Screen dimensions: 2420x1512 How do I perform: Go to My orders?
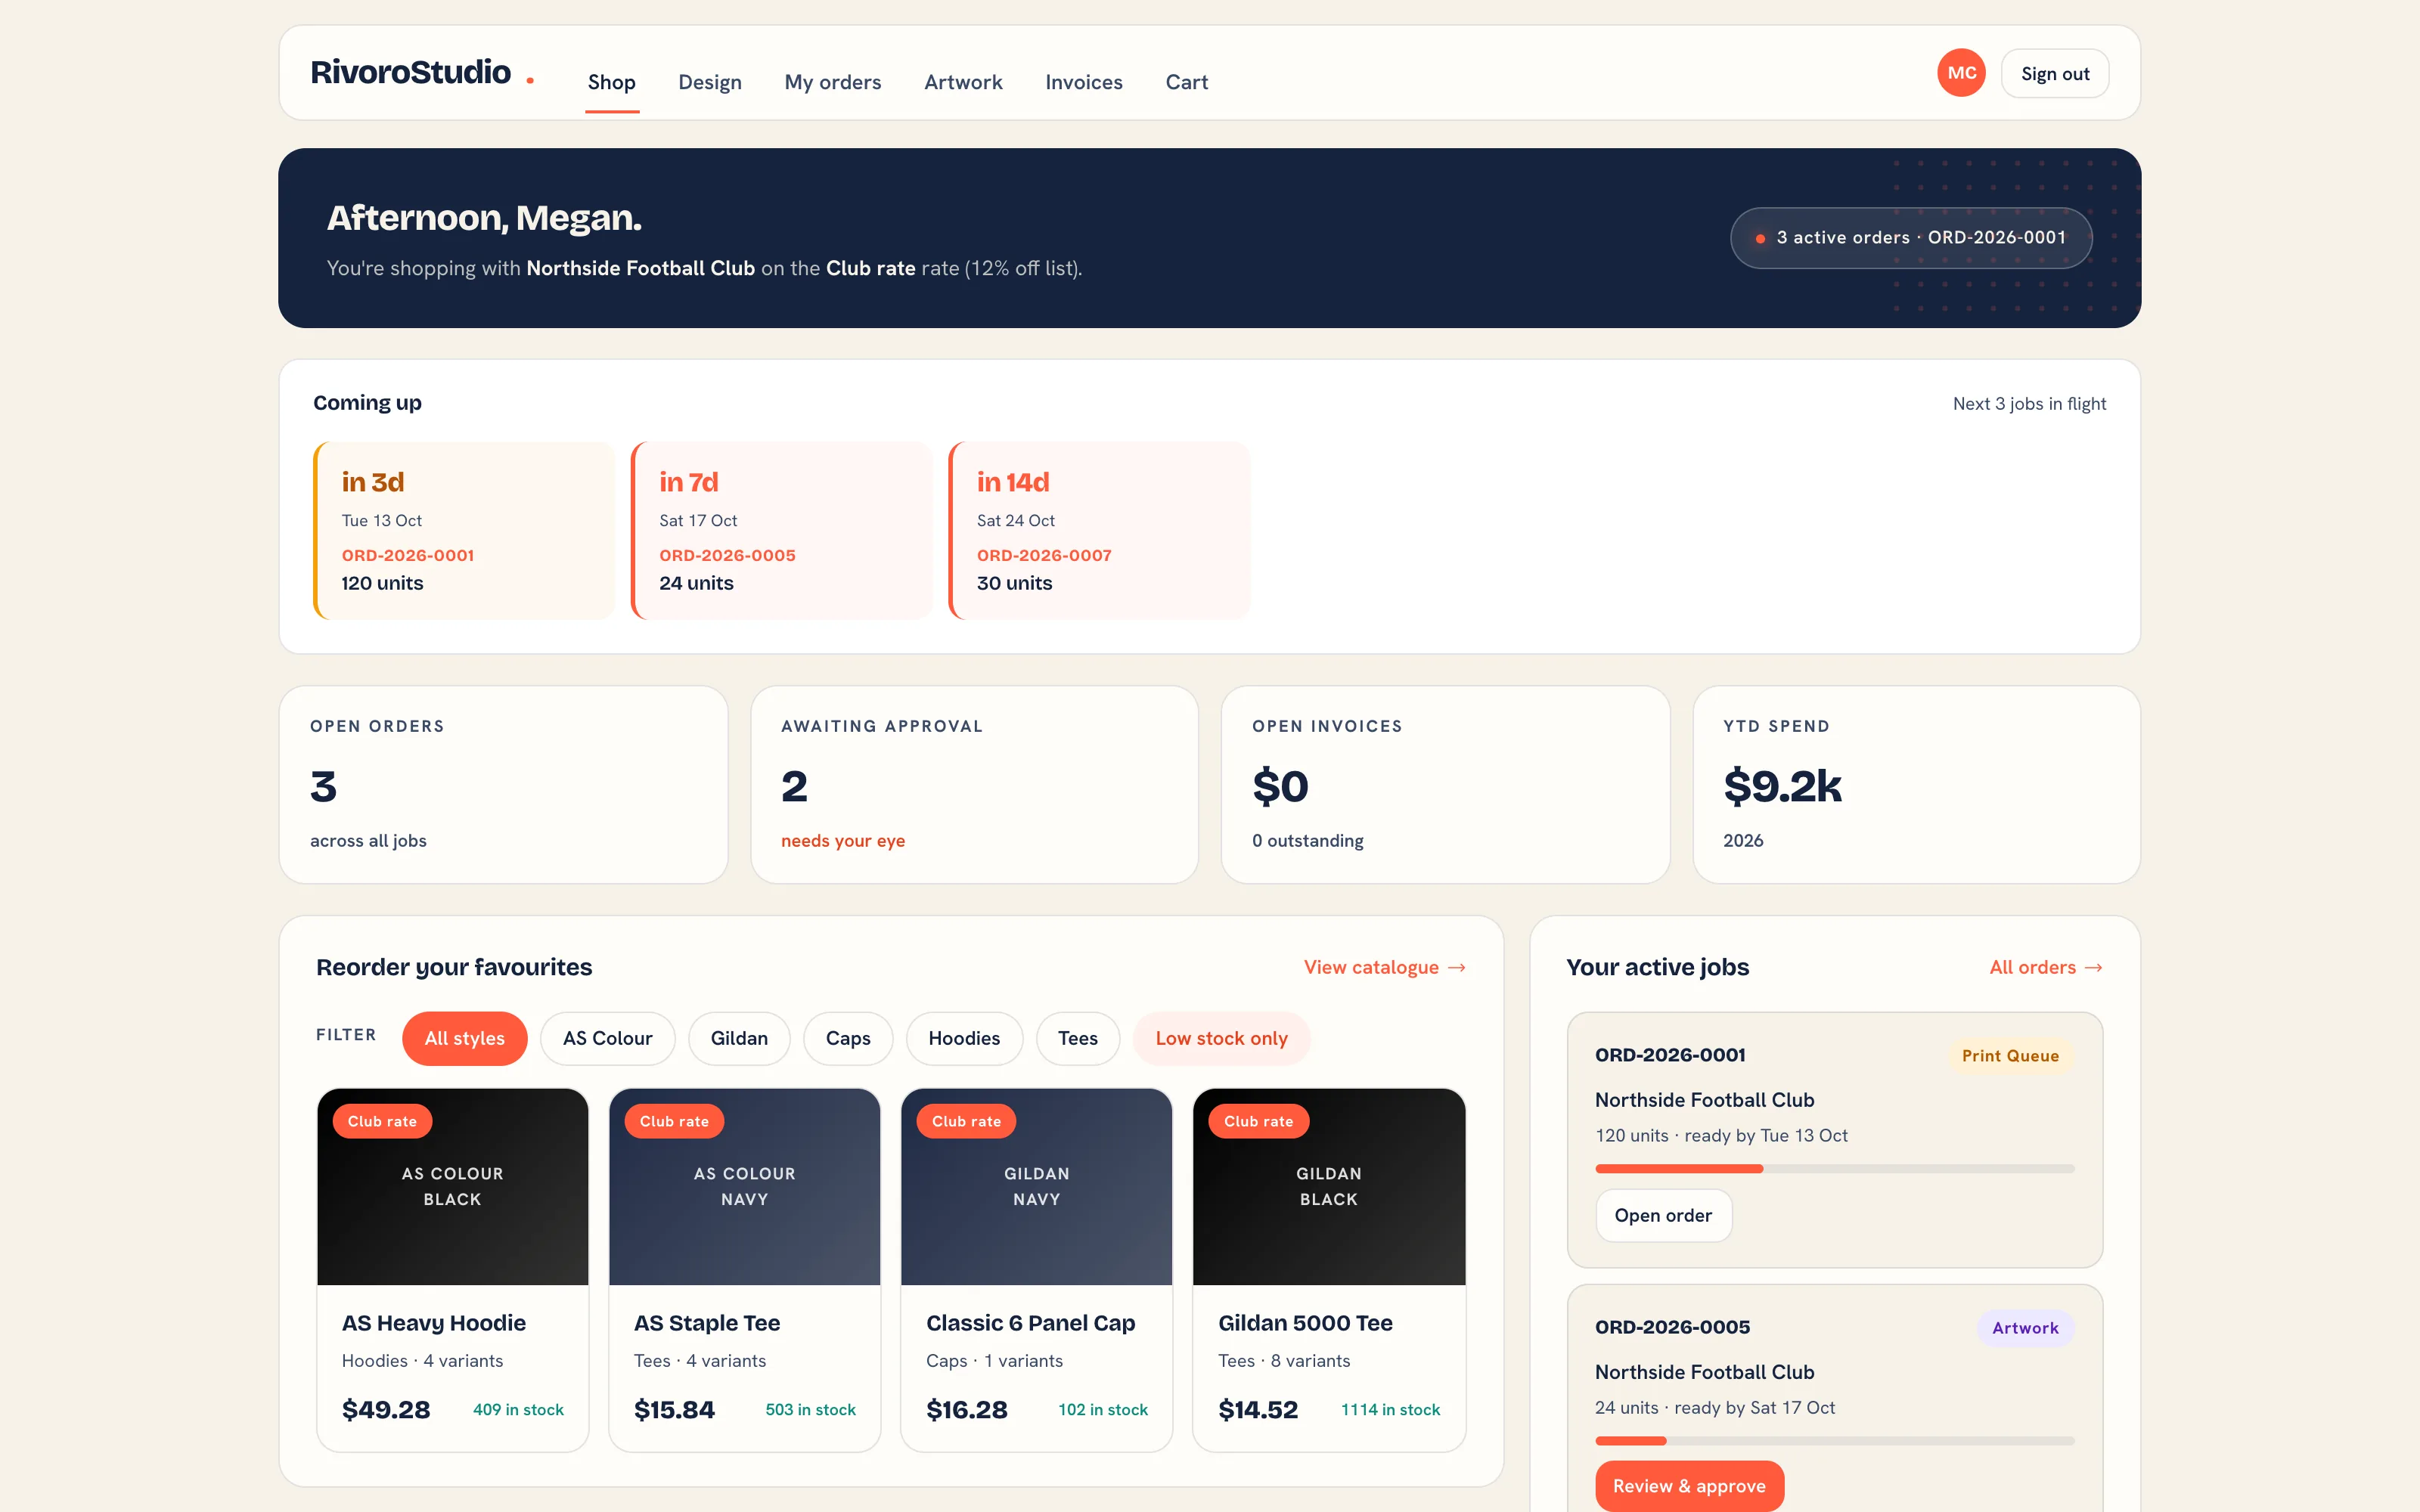[832, 82]
